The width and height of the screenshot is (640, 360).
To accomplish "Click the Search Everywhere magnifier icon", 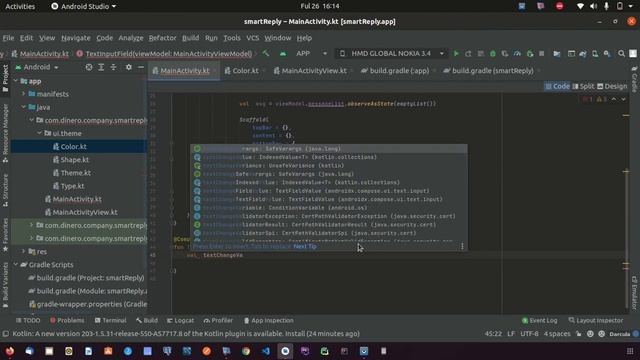I will [621, 53].
